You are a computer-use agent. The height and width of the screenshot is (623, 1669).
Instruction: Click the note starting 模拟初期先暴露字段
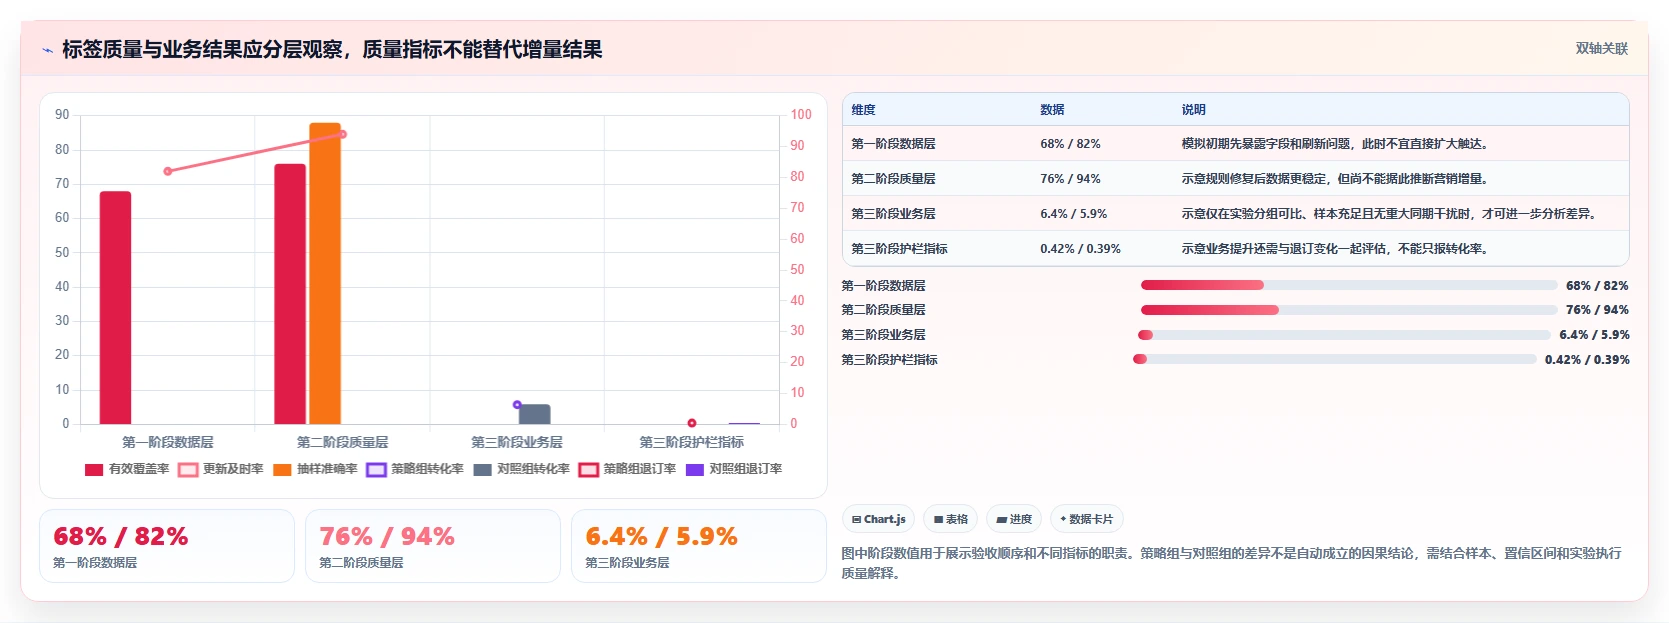click(x=1337, y=144)
